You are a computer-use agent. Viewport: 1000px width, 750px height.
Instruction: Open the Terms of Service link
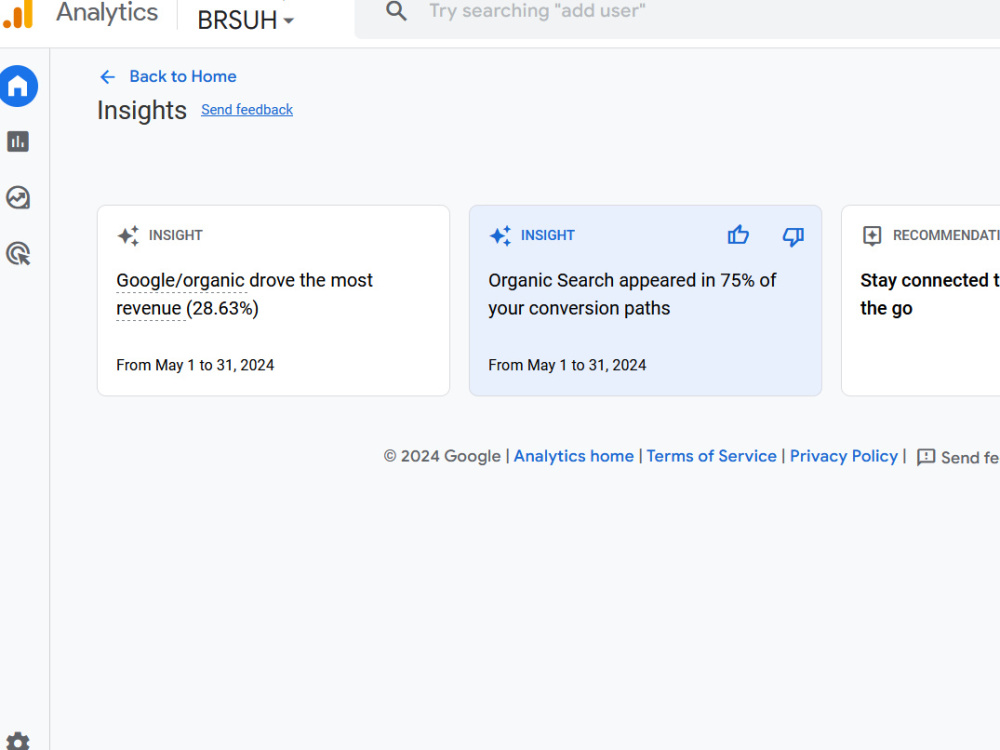[711, 456]
